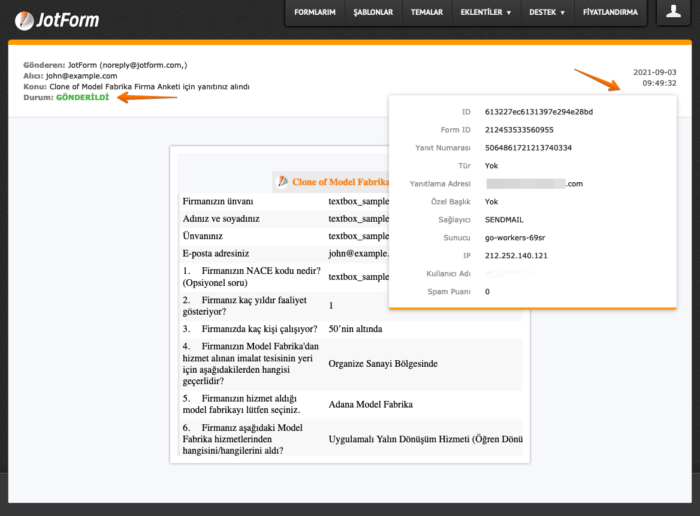
Task: Click the Sunucu value go-workers-69sr
Action: [x=515, y=237]
